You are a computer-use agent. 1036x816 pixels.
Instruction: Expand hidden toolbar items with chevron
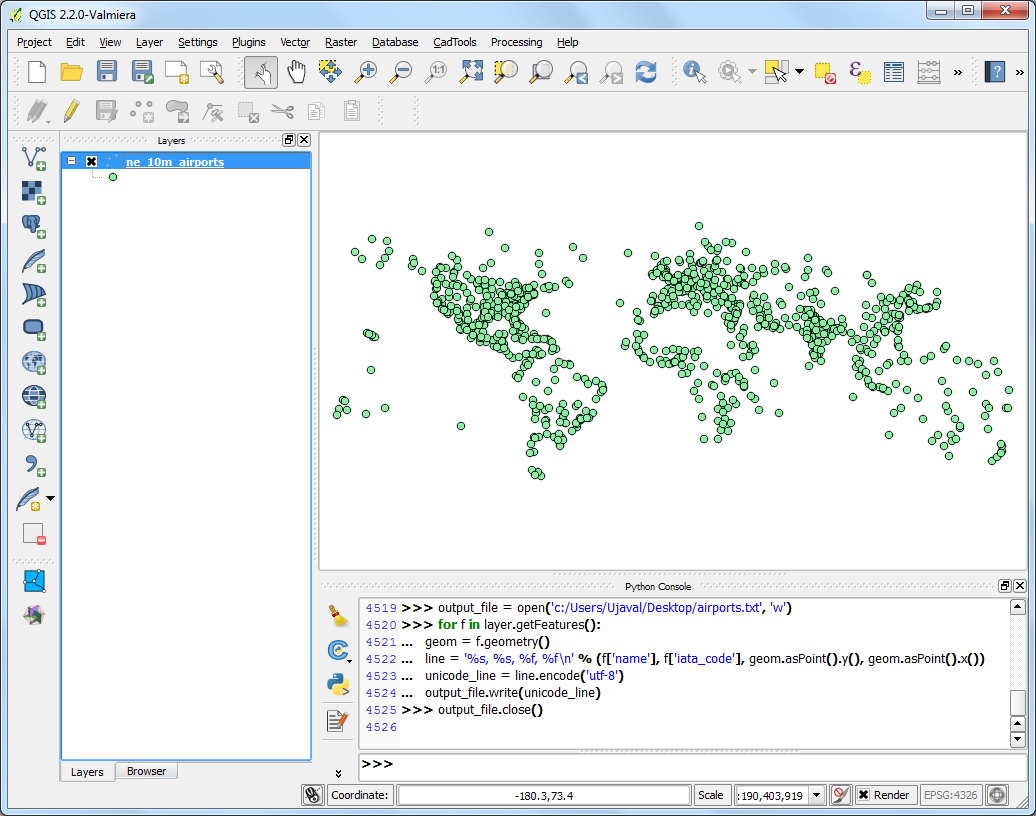click(x=957, y=72)
